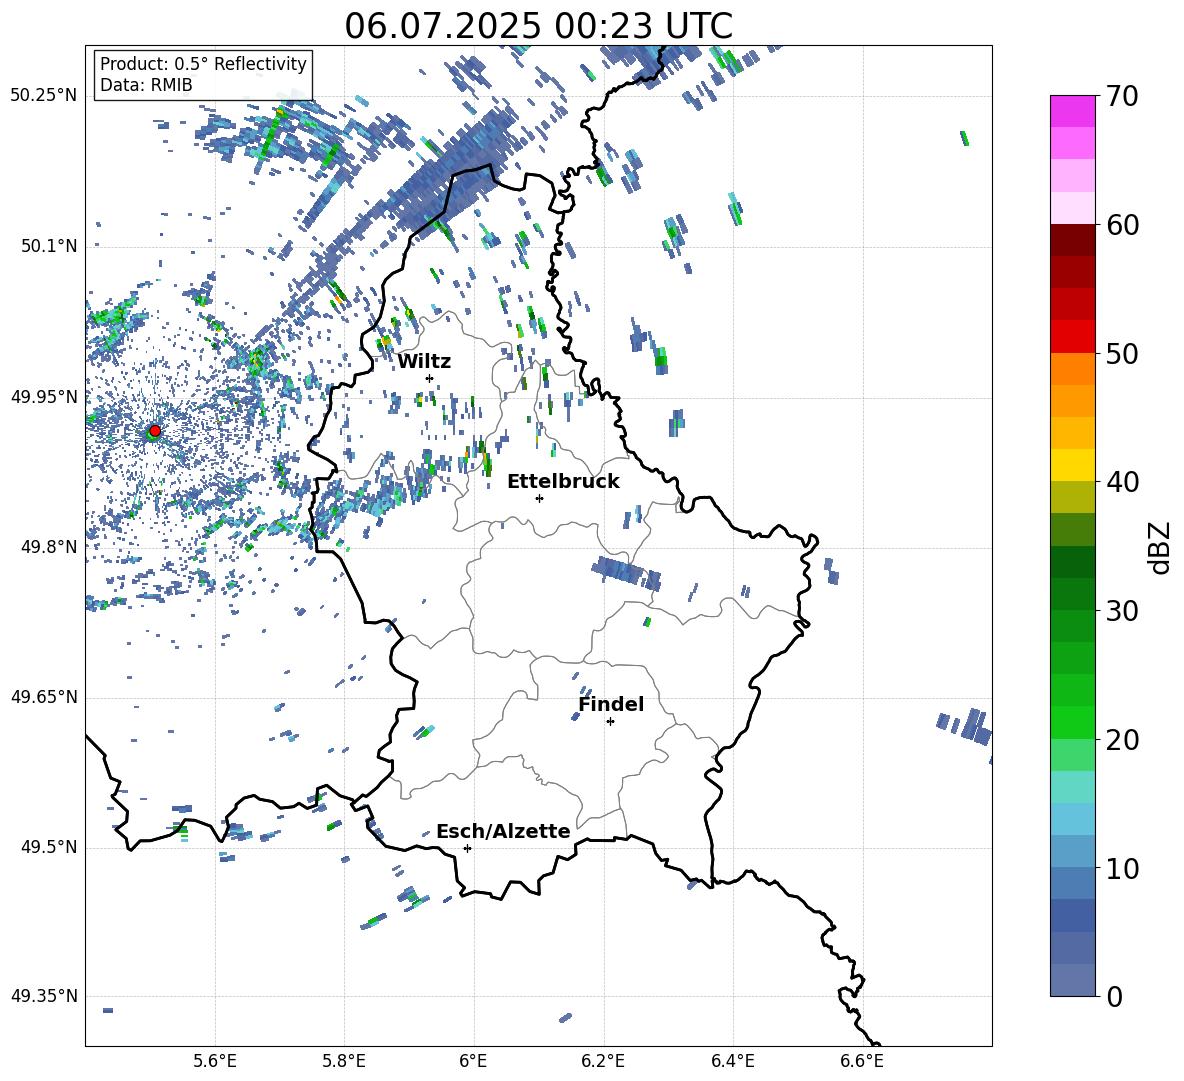Click the Ettelbruck station cross marker

click(539, 498)
